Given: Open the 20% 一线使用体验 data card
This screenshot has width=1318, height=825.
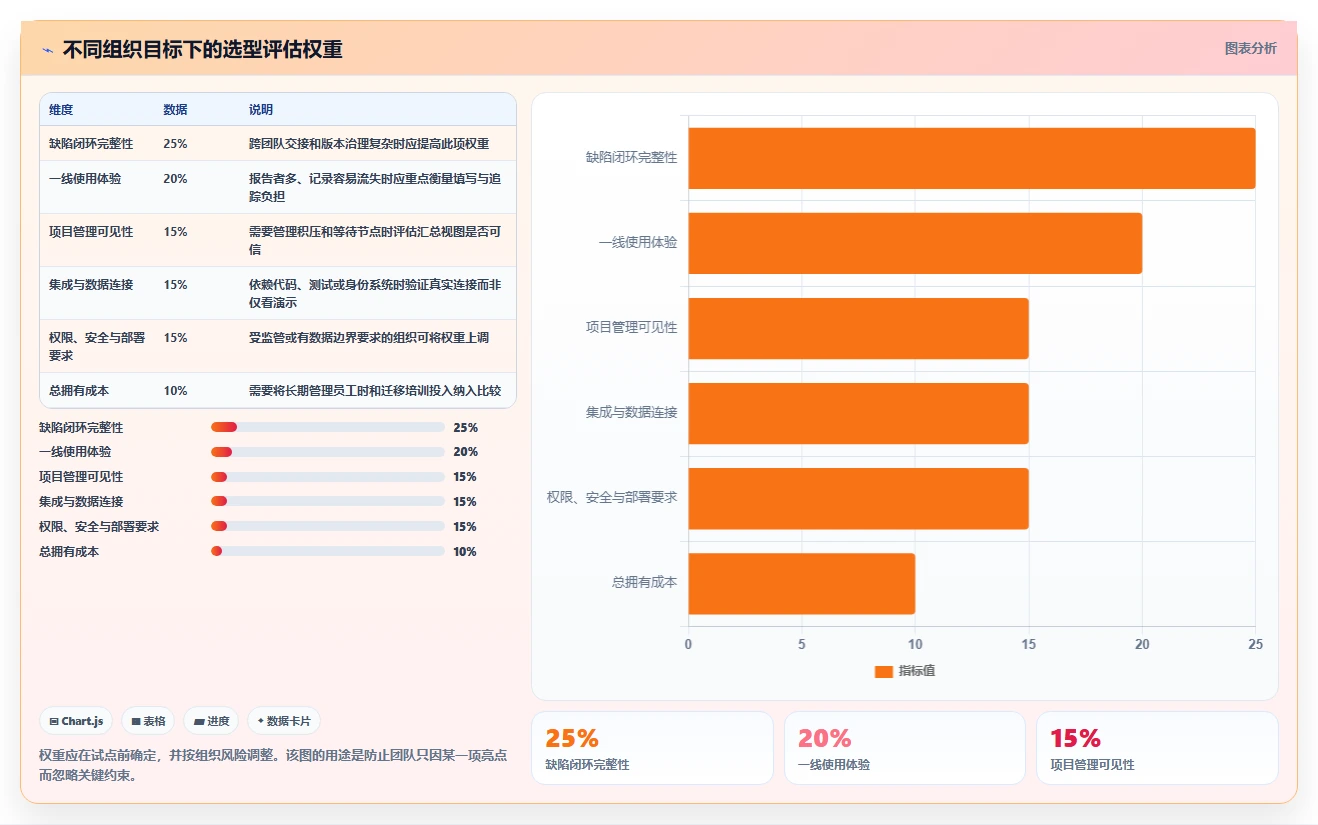Looking at the screenshot, I should click(x=905, y=748).
